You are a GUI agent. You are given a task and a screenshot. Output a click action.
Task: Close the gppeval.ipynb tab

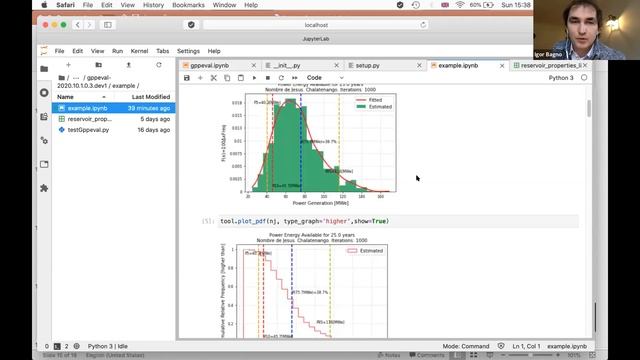253,65
